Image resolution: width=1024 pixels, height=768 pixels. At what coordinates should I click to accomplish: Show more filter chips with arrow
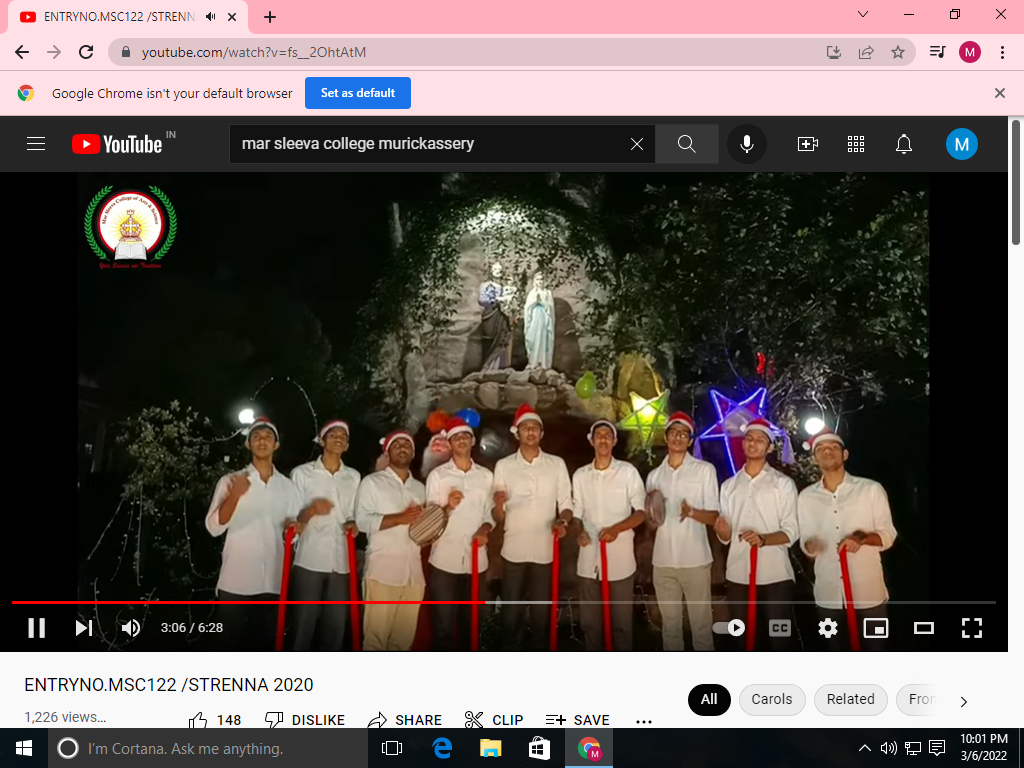(x=964, y=701)
